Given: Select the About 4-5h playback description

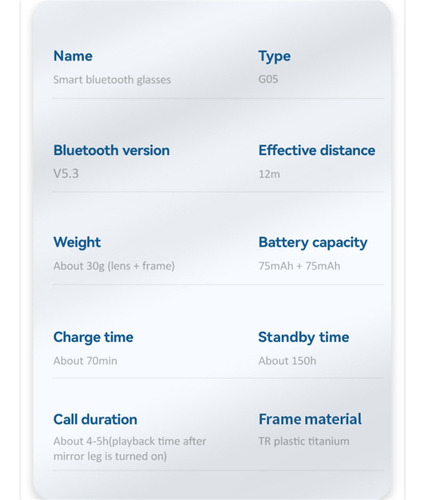Looking at the screenshot, I should tap(130, 449).
